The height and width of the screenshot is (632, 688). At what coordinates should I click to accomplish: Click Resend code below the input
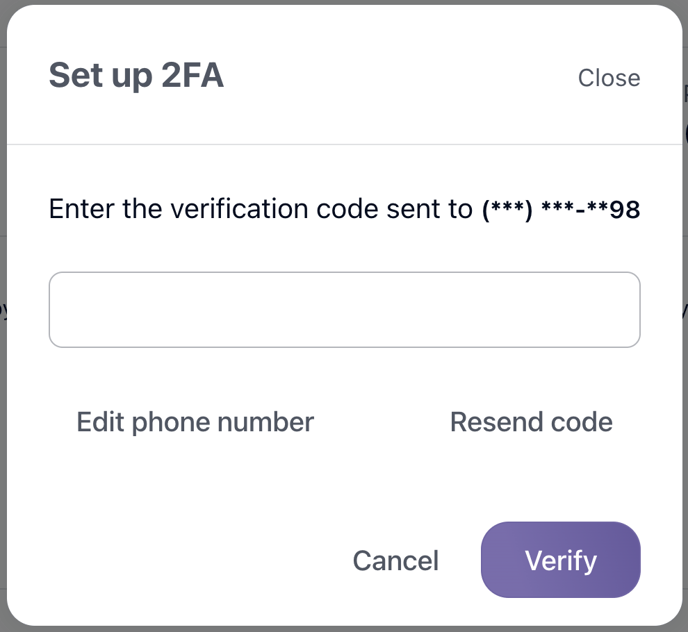(x=531, y=422)
